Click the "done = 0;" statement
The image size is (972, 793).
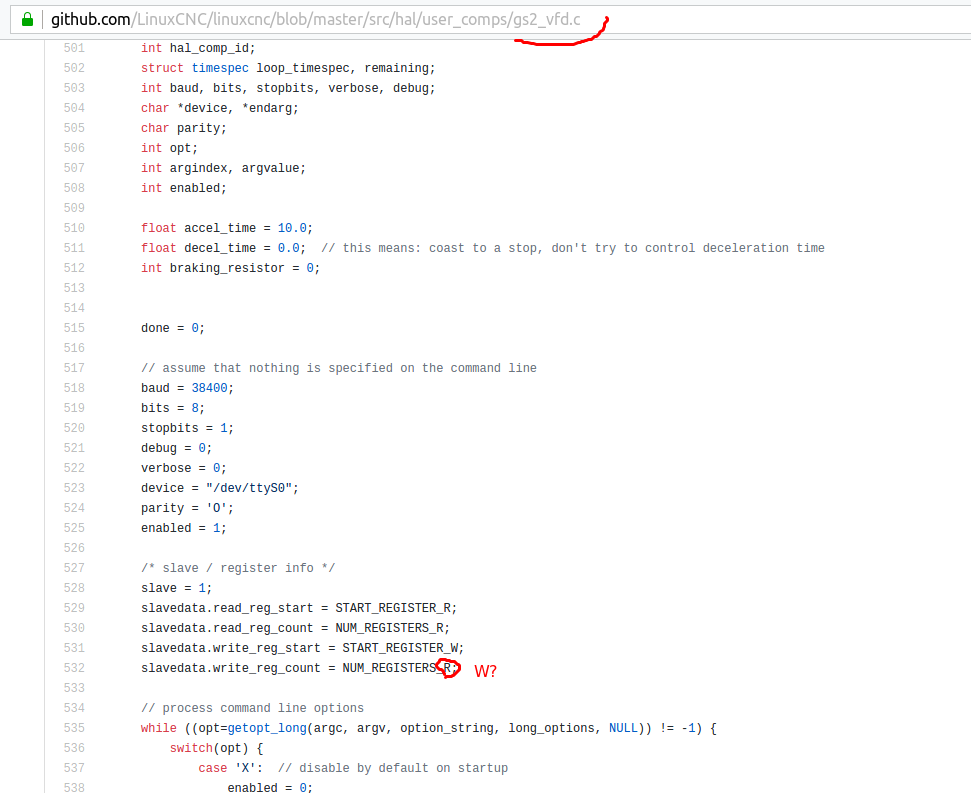[x=172, y=328]
